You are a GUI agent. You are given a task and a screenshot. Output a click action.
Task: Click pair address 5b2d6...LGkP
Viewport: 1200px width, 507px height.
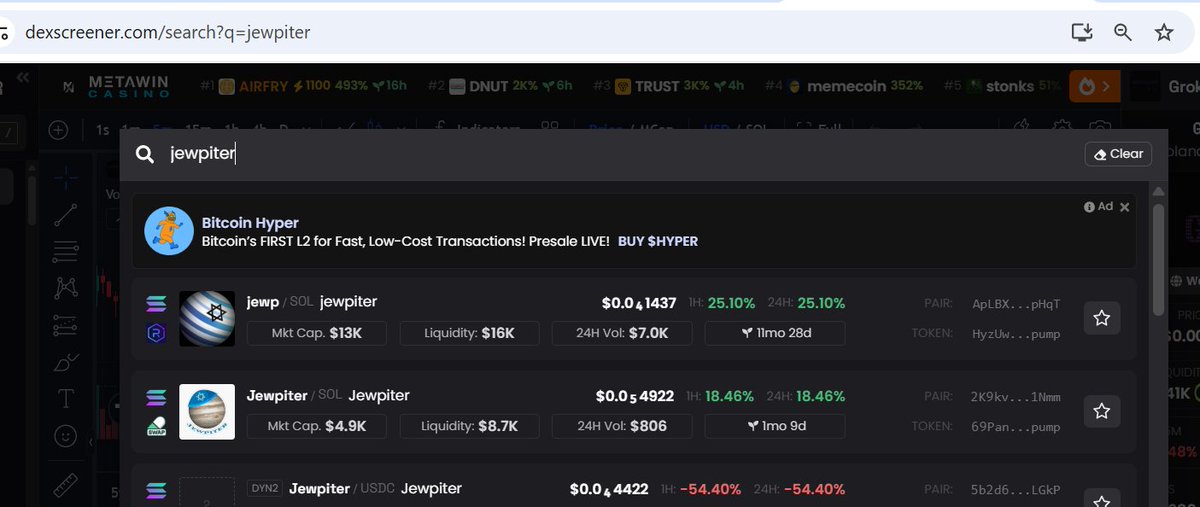(1016, 490)
